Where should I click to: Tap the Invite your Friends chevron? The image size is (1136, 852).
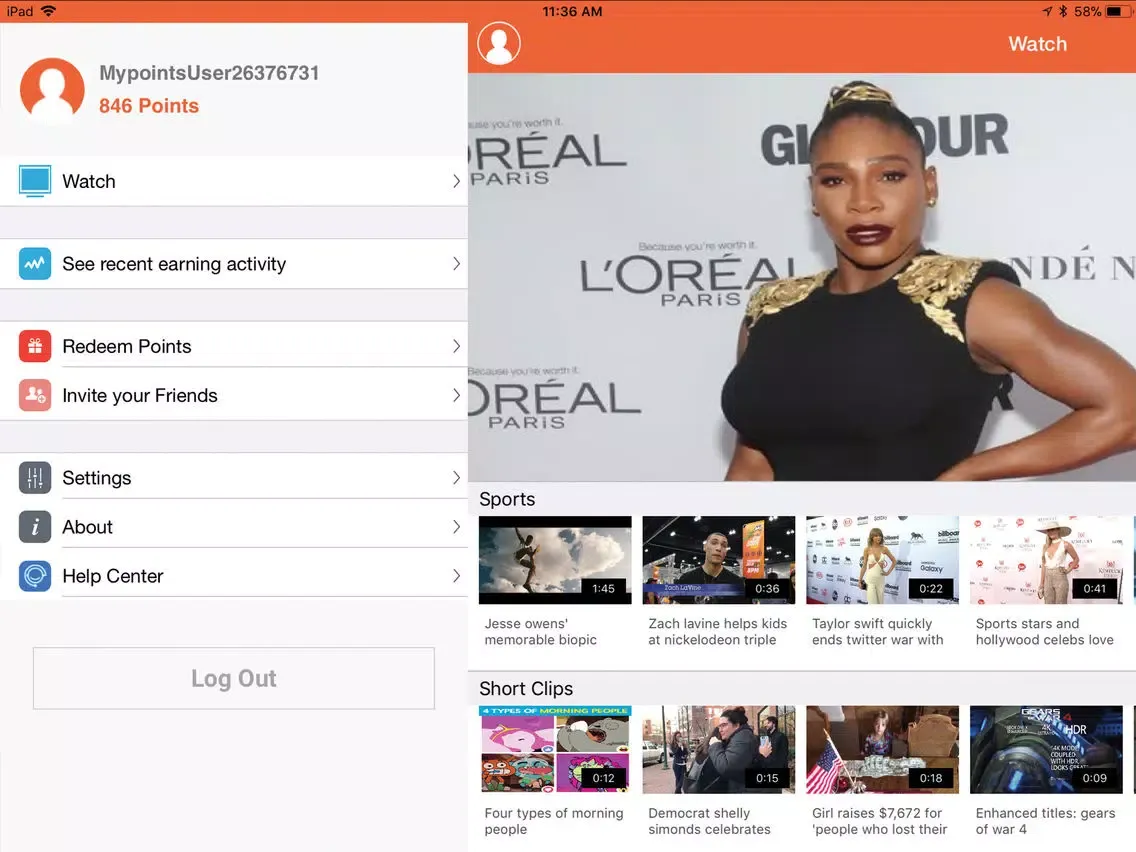(x=456, y=396)
